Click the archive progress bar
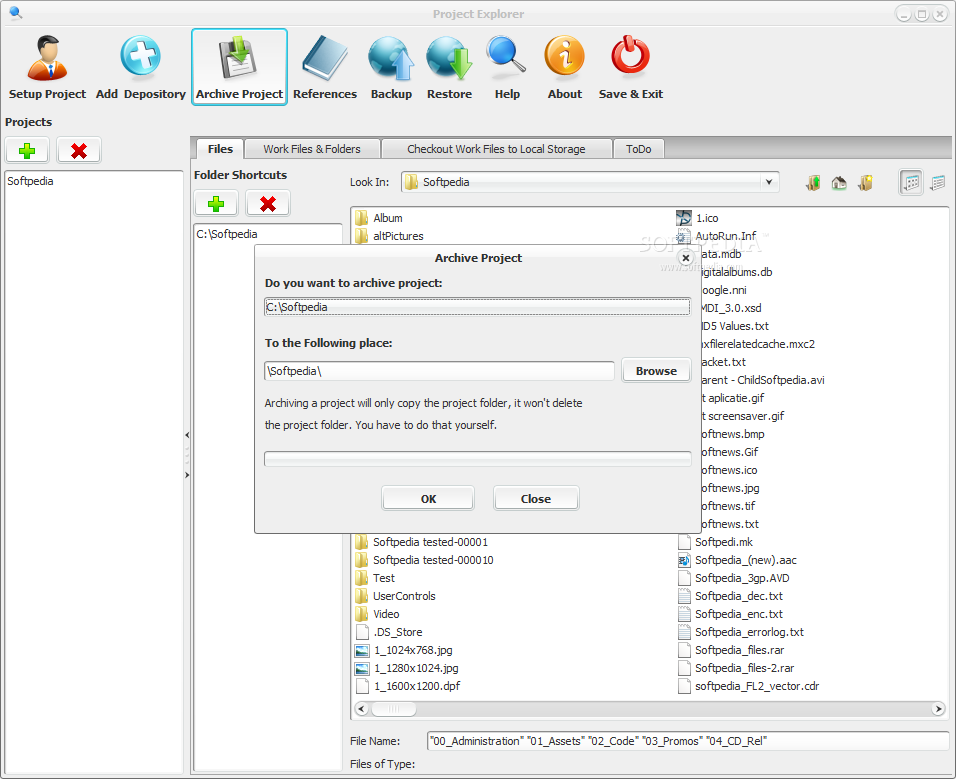 [477, 459]
